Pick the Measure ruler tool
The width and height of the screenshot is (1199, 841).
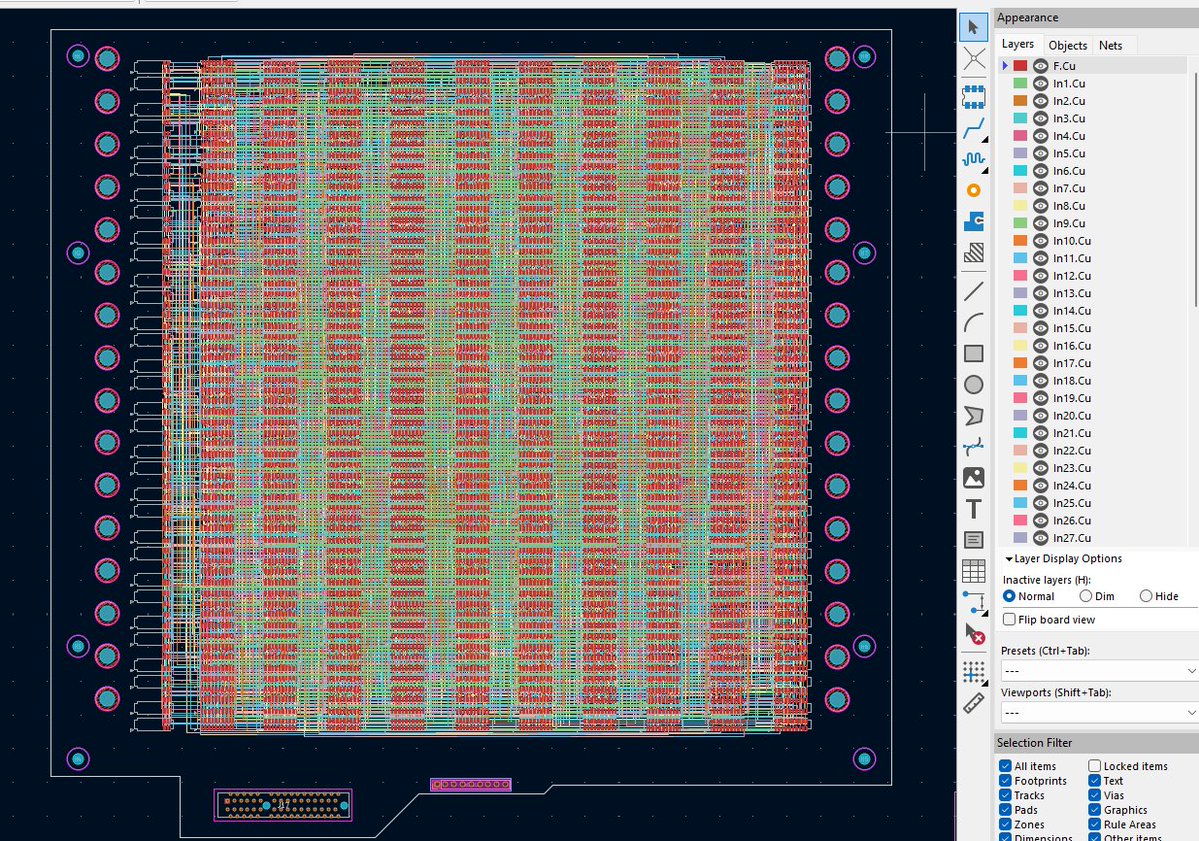[973, 703]
